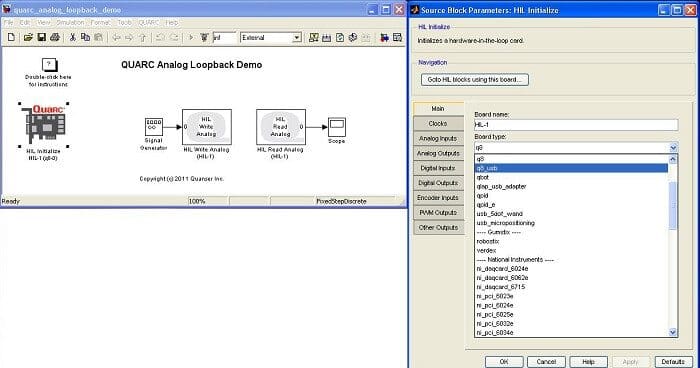Screen dimensions: 700x368
Task: Click the Cut scissors icon
Action: point(72,38)
